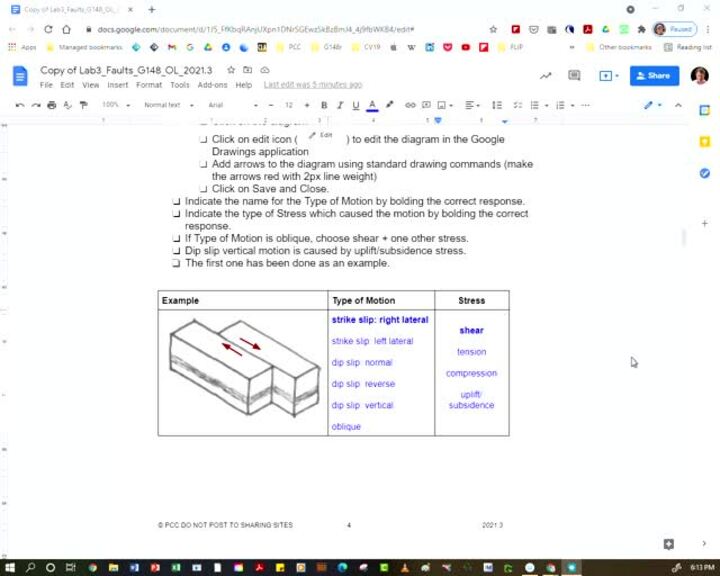Open Calendar in side panel
Screen dimensions: 720x576
705,111
